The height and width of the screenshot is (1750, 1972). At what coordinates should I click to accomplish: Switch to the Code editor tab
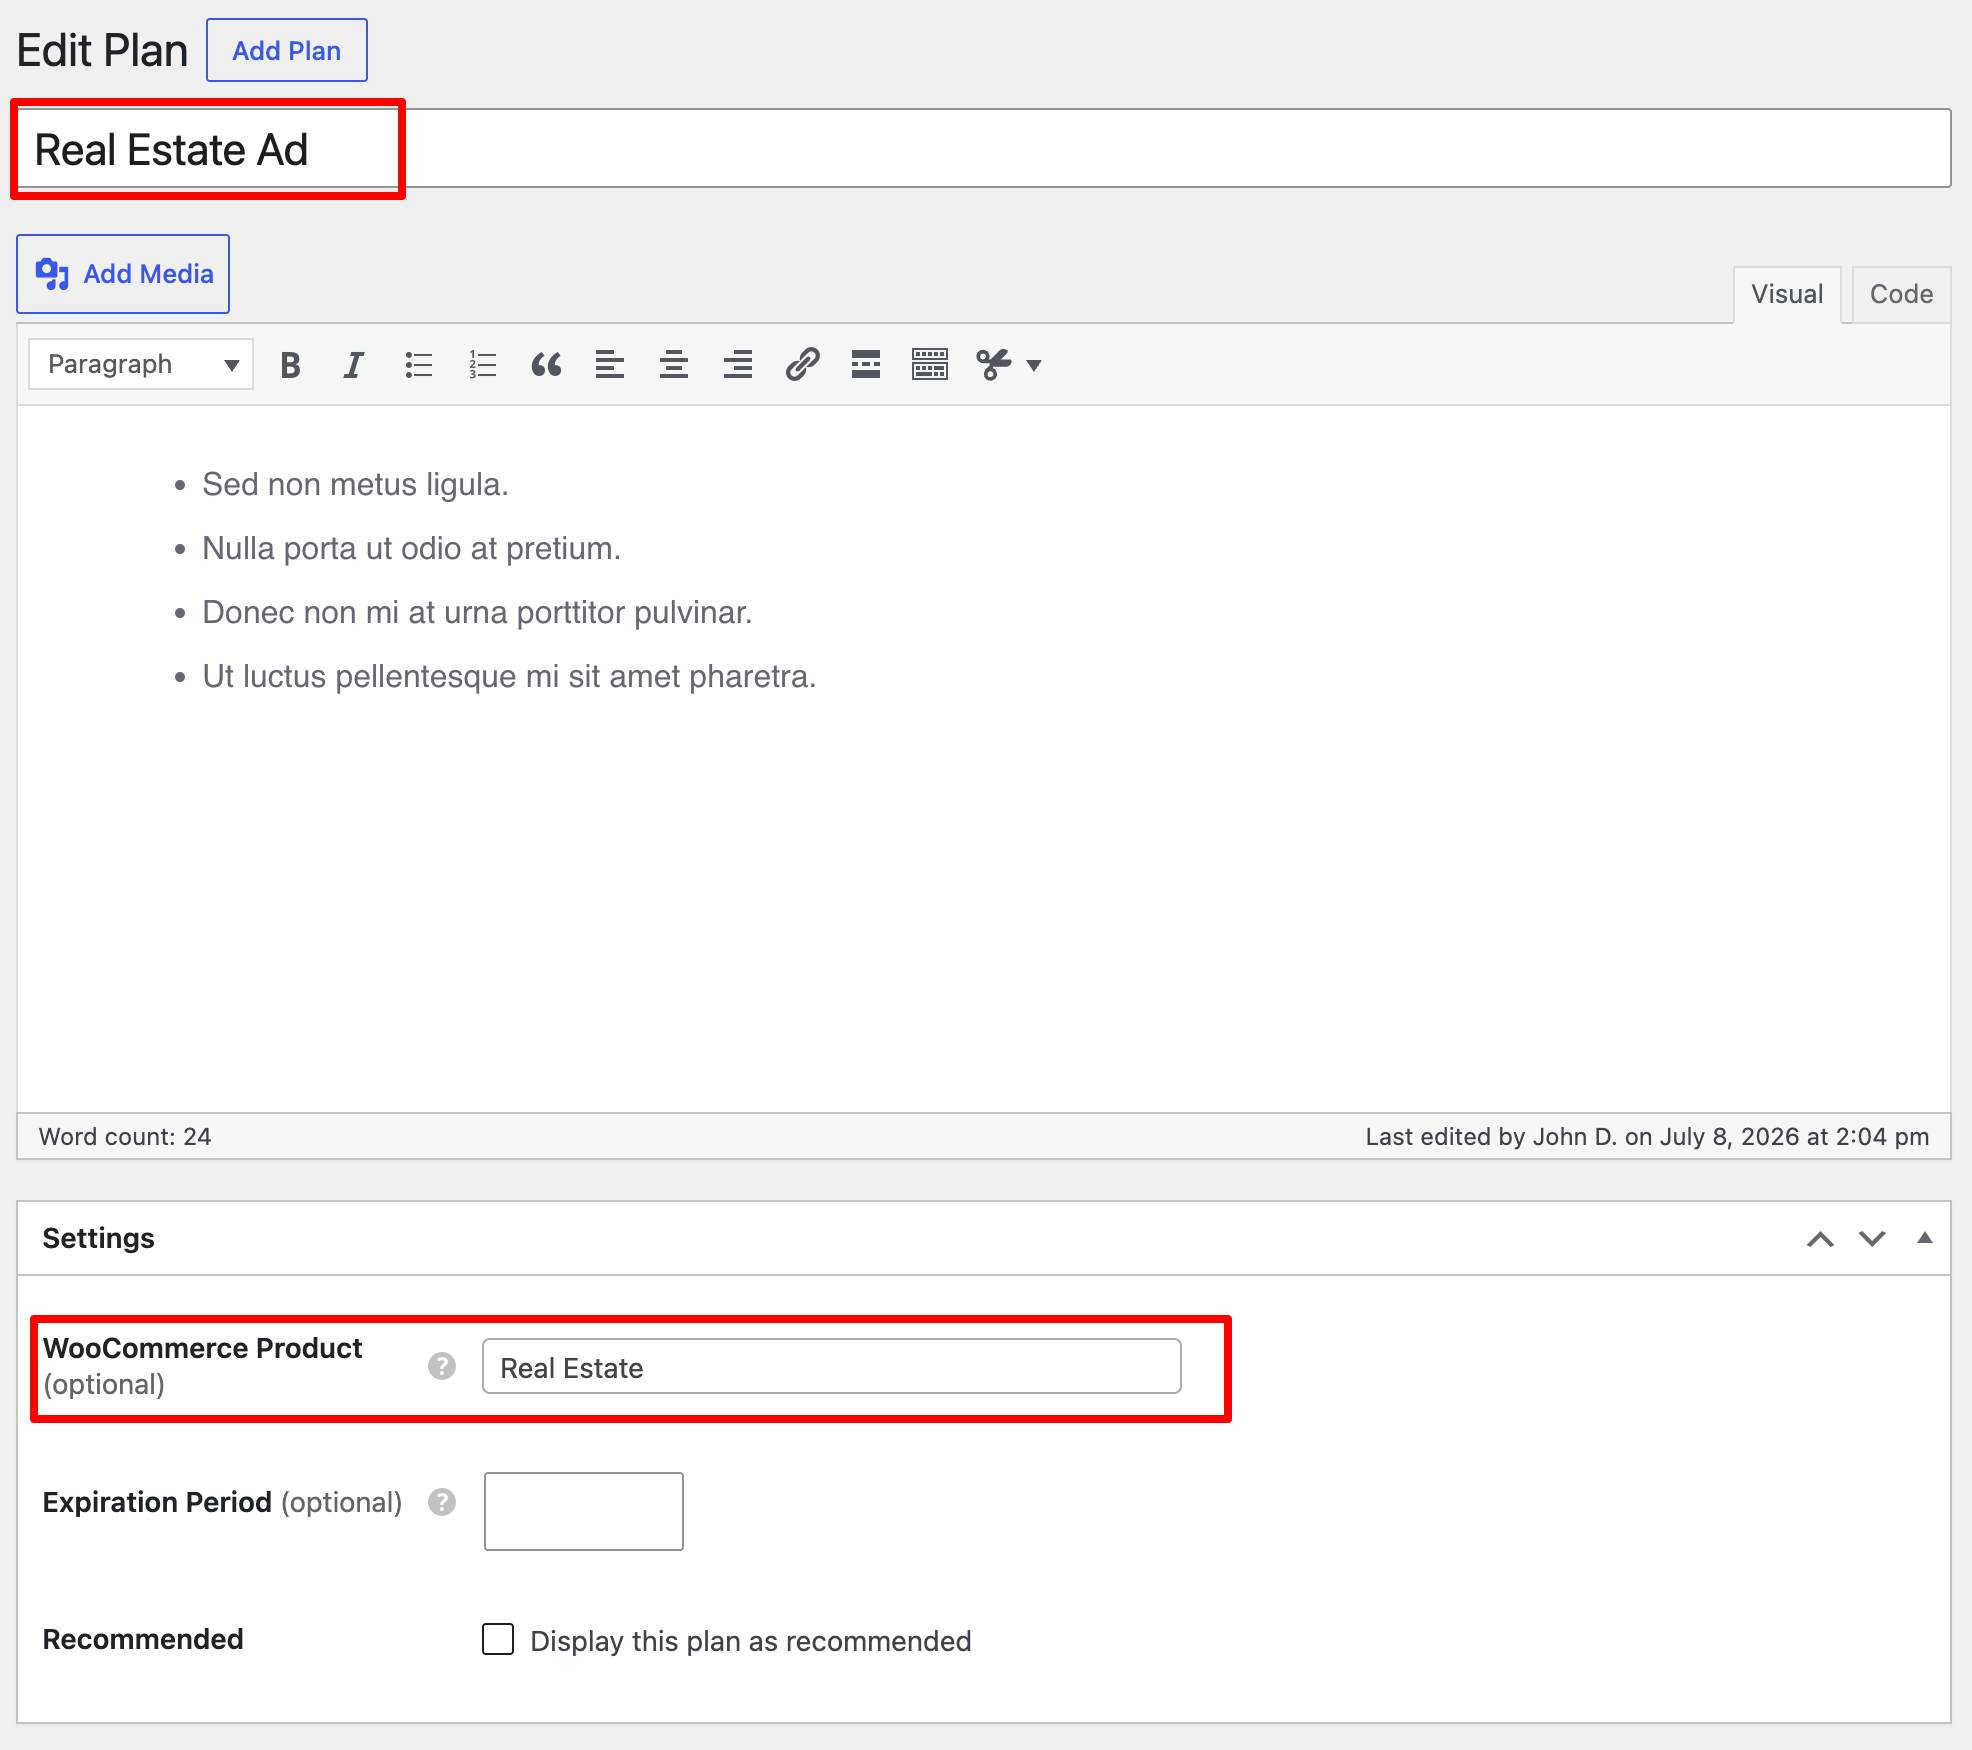click(x=1901, y=294)
